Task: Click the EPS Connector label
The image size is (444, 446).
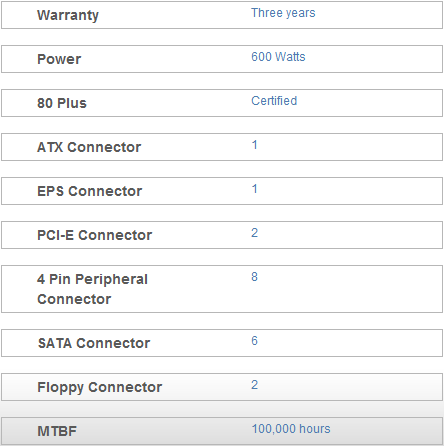Action: pyautogui.click(x=89, y=191)
